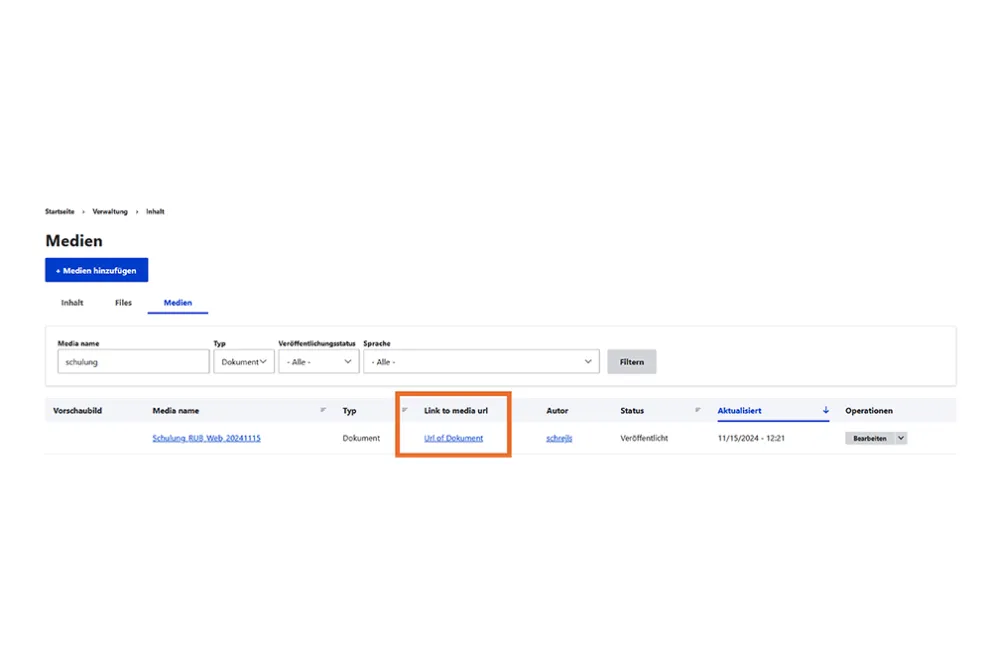Open the Schulung_RUB_Web_20241115 media item

206,438
